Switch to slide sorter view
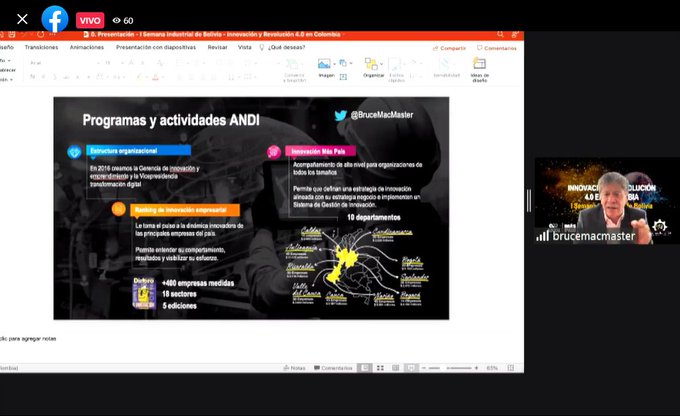 (381, 368)
